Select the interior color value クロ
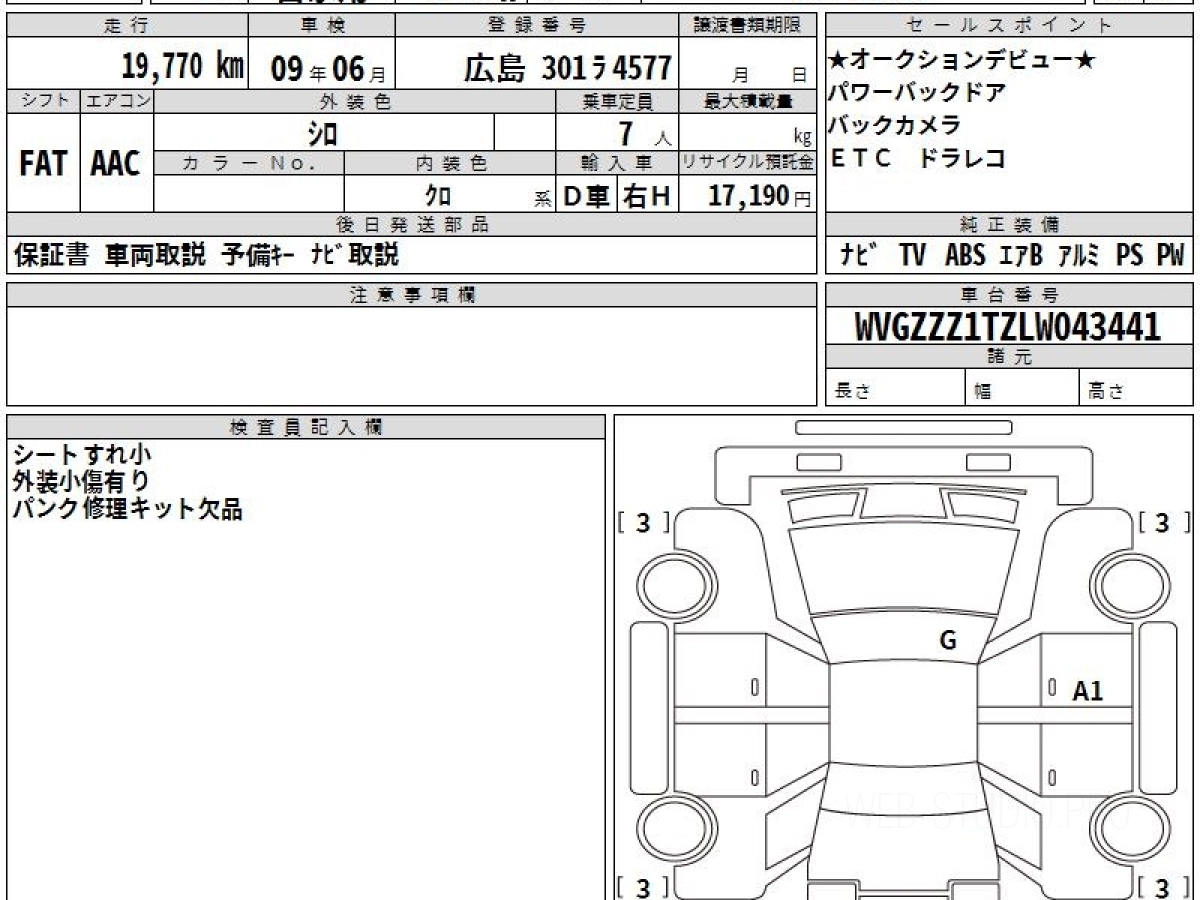Viewport: 1200px width, 900px height. click(438, 196)
